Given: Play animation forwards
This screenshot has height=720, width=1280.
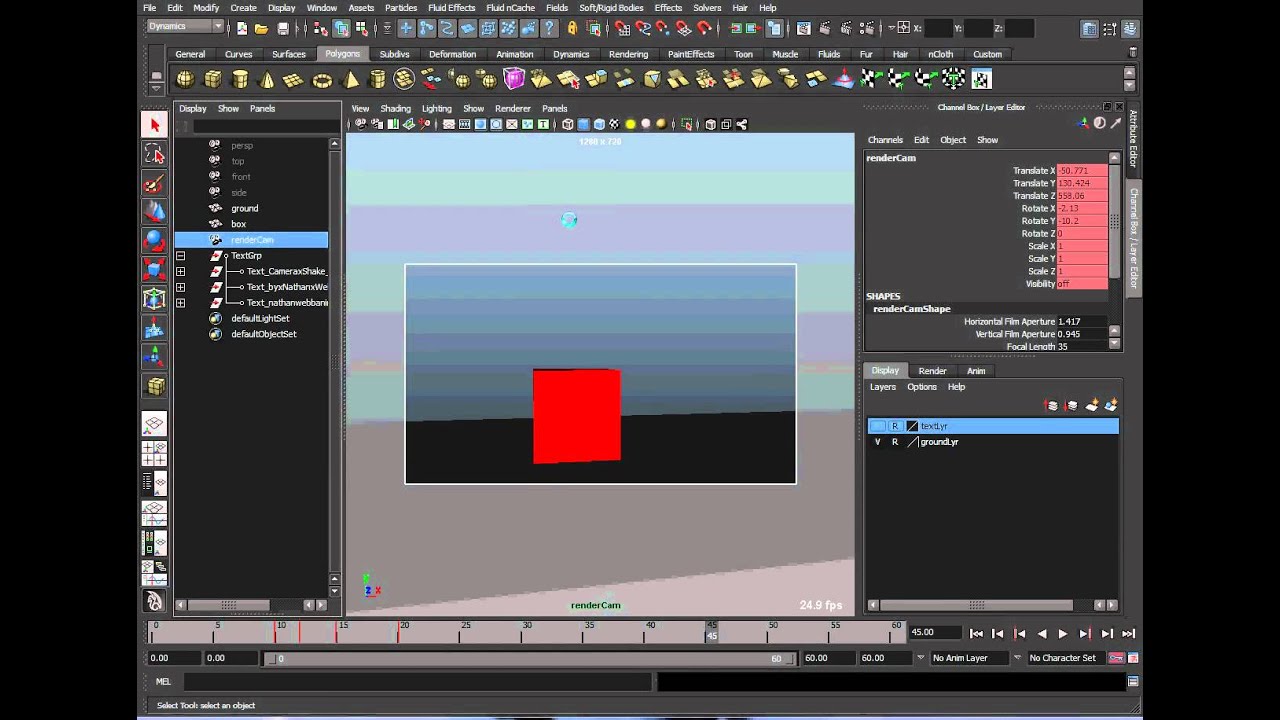Looking at the screenshot, I should (1063, 634).
